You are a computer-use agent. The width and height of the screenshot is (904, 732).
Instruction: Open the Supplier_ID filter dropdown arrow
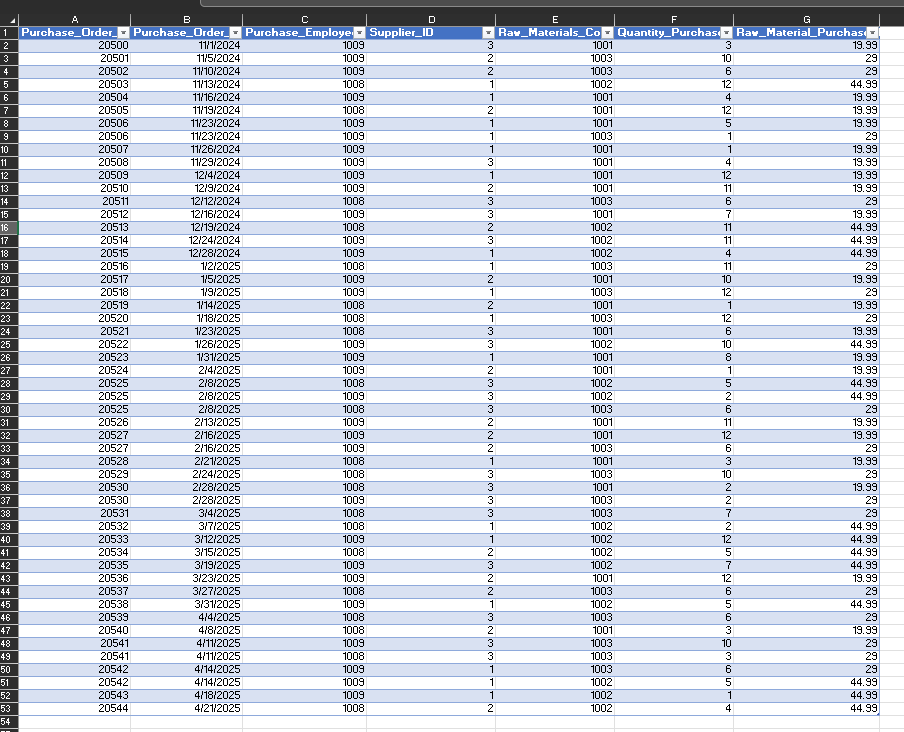(488, 33)
